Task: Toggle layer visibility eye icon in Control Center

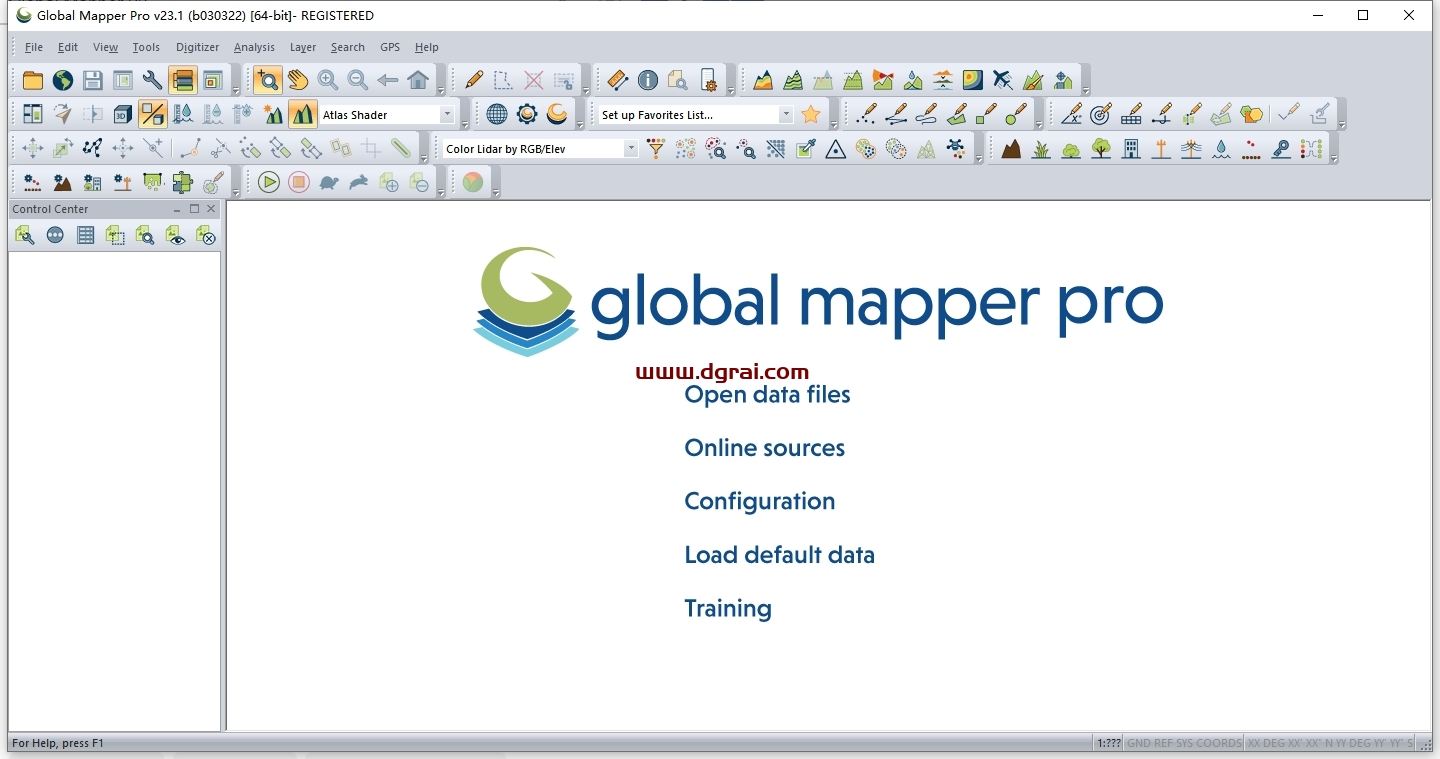Action: click(x=176, y=235)
